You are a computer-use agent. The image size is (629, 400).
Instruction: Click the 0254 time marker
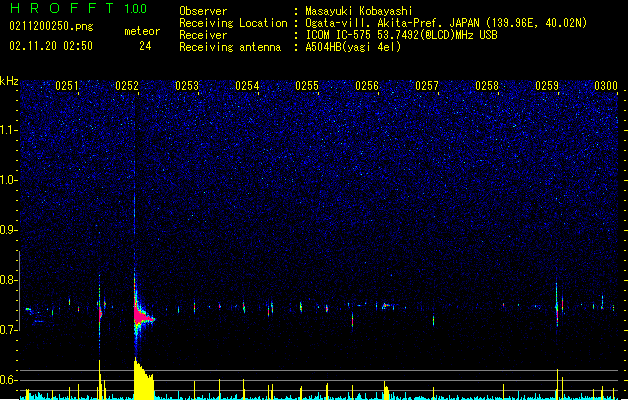tap(247, 86)
